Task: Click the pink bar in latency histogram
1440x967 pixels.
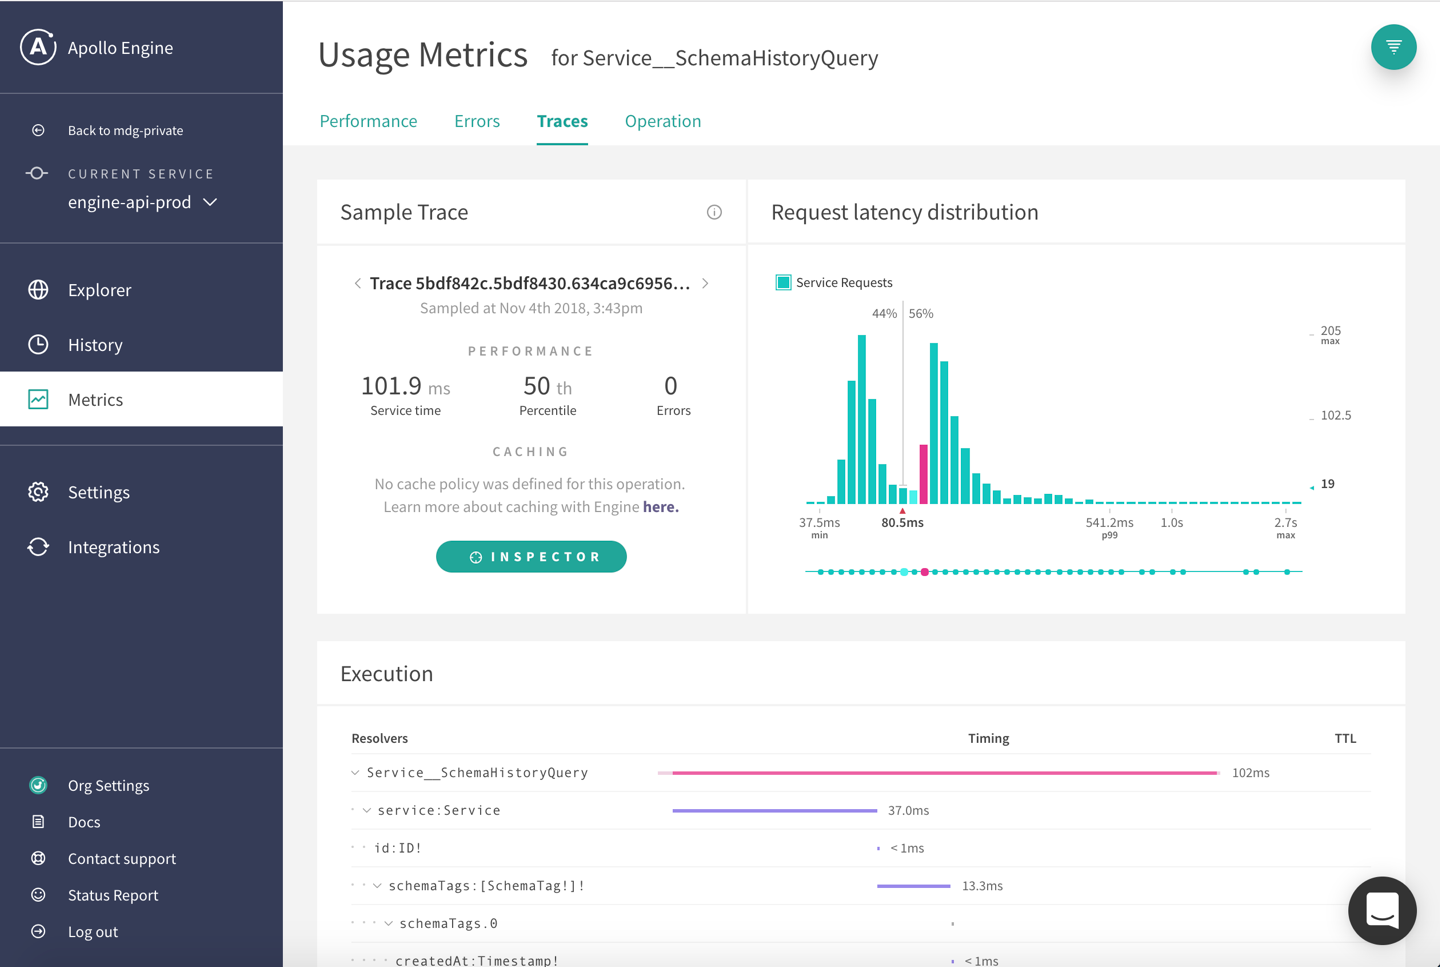Action: pyautogui.click(x=924, y=475)
